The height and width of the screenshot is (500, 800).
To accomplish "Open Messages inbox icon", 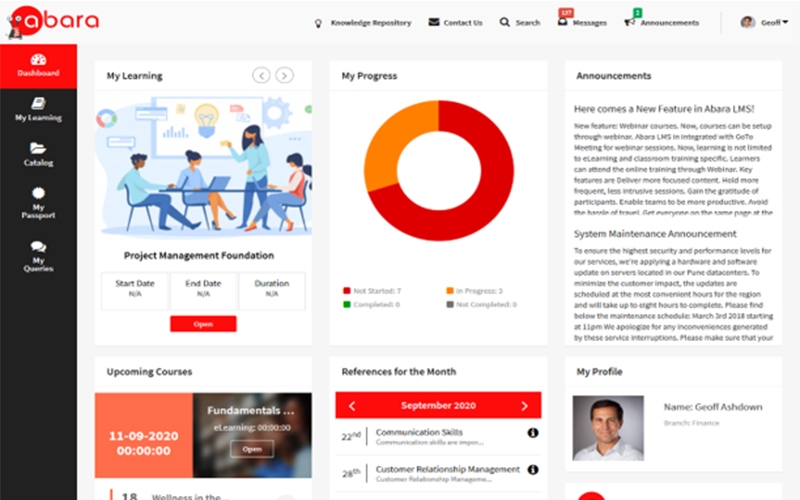I will (562, 22).
